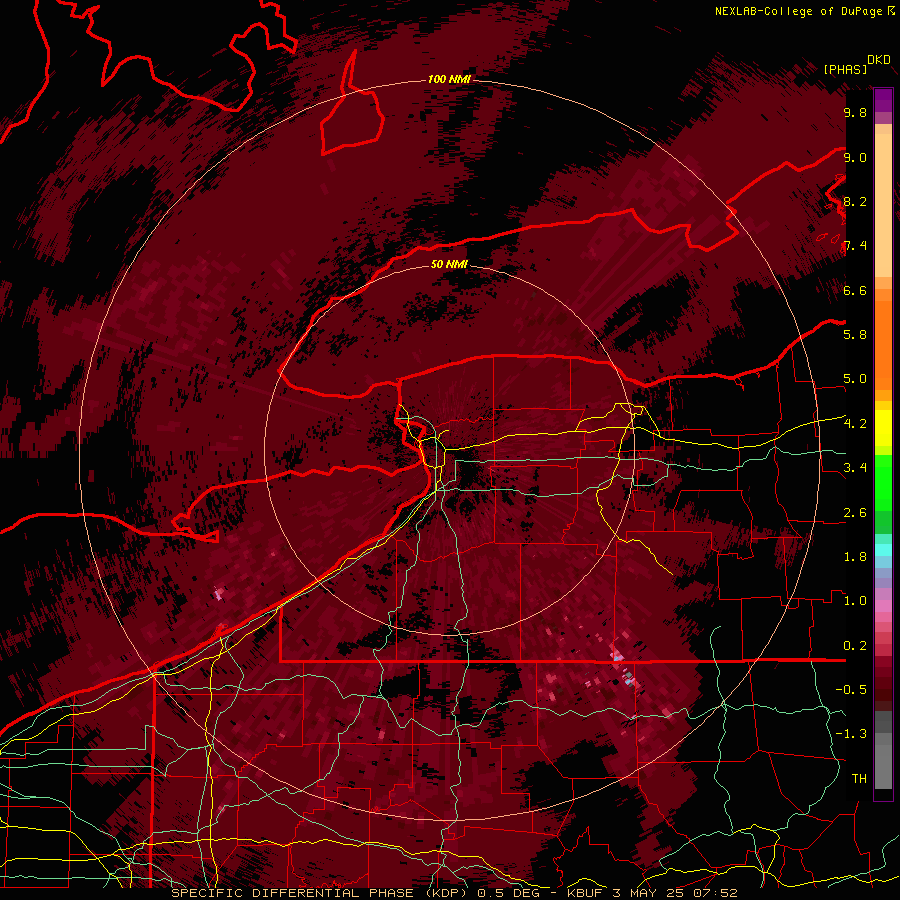Pick the orange band of color scale
900x900 pixels.
pyautogui.click(x=883, y=344)
